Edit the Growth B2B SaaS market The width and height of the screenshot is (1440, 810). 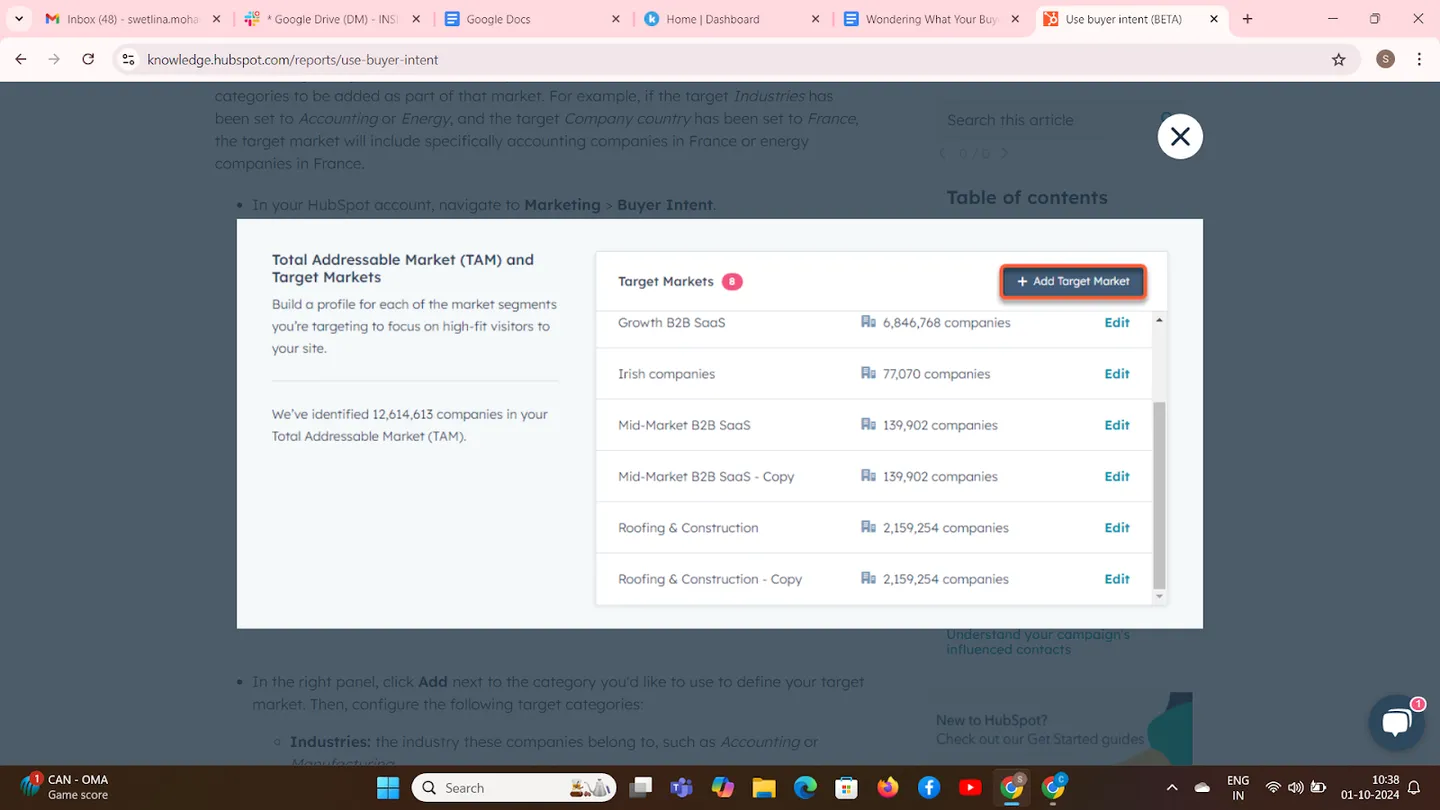point(1117,323)
